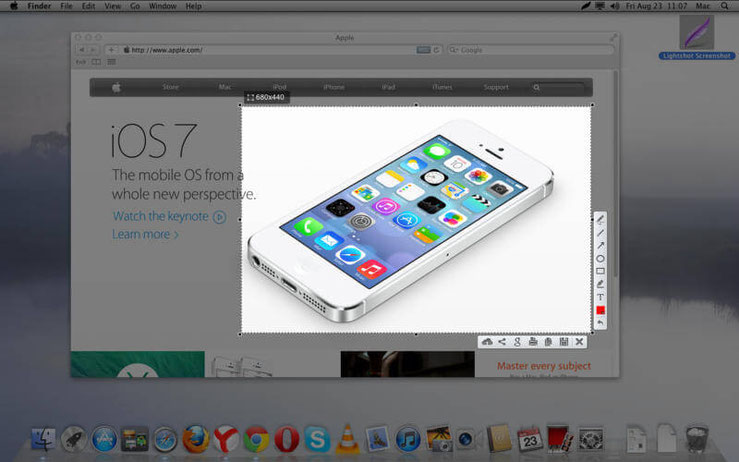Open Store tab on Apple site
The height and width of the screenshot is (462, 739).
pos(171,87)
